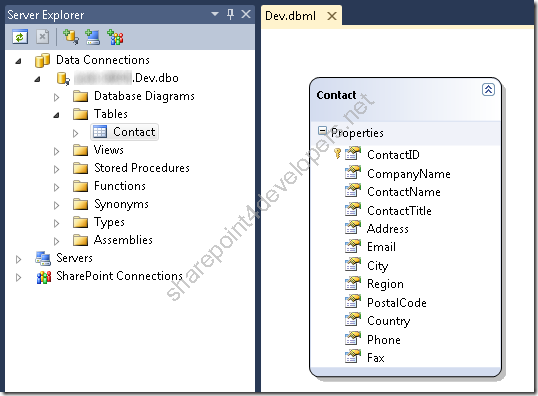Expand the Synonyms folder
Image resolution: width=538 pixels, height=396 pixels.
[56, 205]
